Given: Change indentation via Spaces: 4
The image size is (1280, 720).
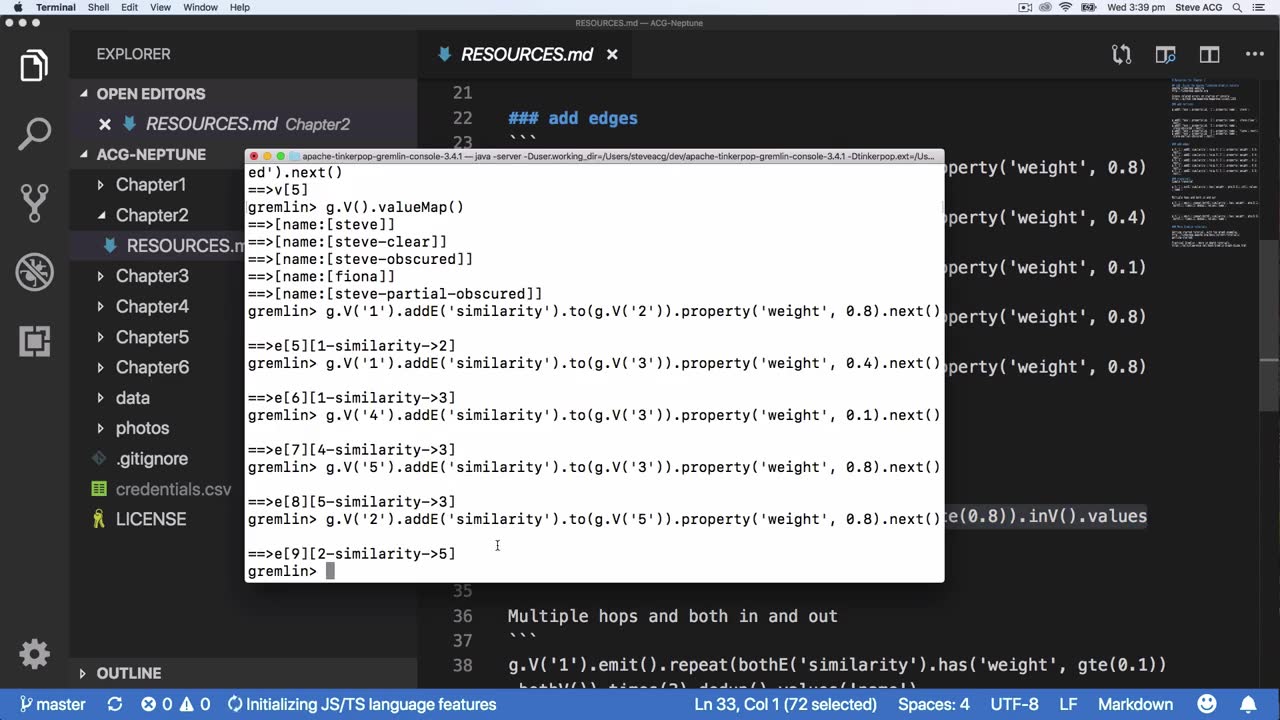Looking at the screenshot, I should (934, 704).
